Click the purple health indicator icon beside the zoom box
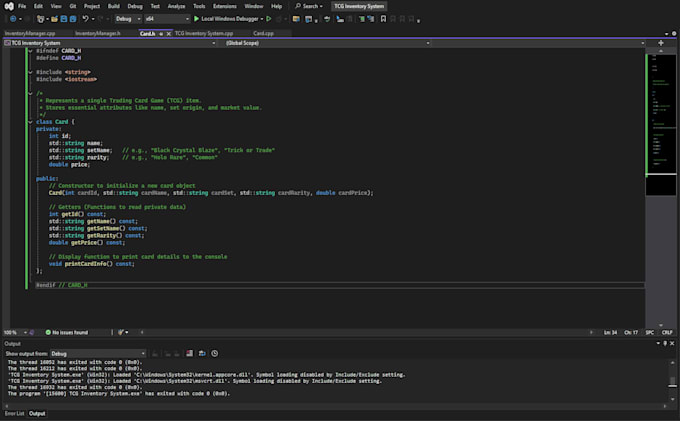This screenshot has height=421, width=680. coord(32,332)
